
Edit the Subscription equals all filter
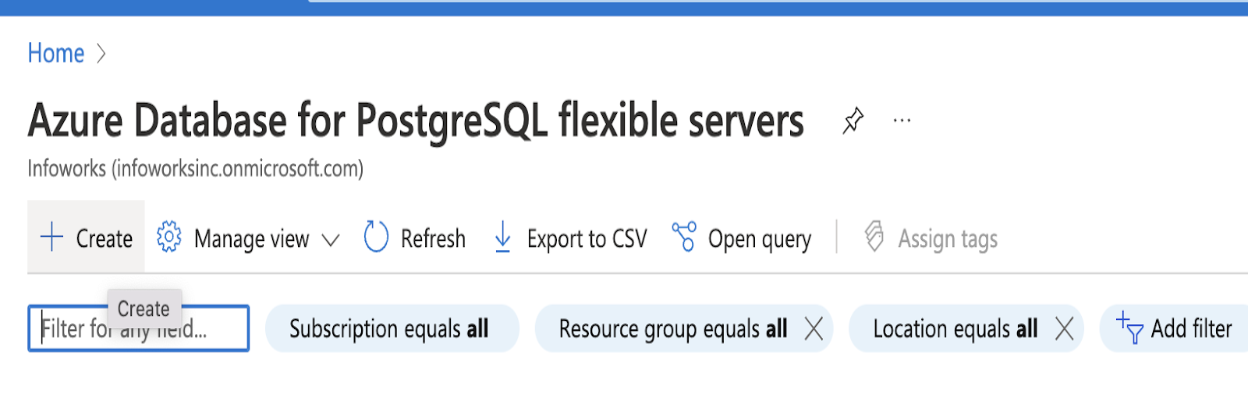392,329
